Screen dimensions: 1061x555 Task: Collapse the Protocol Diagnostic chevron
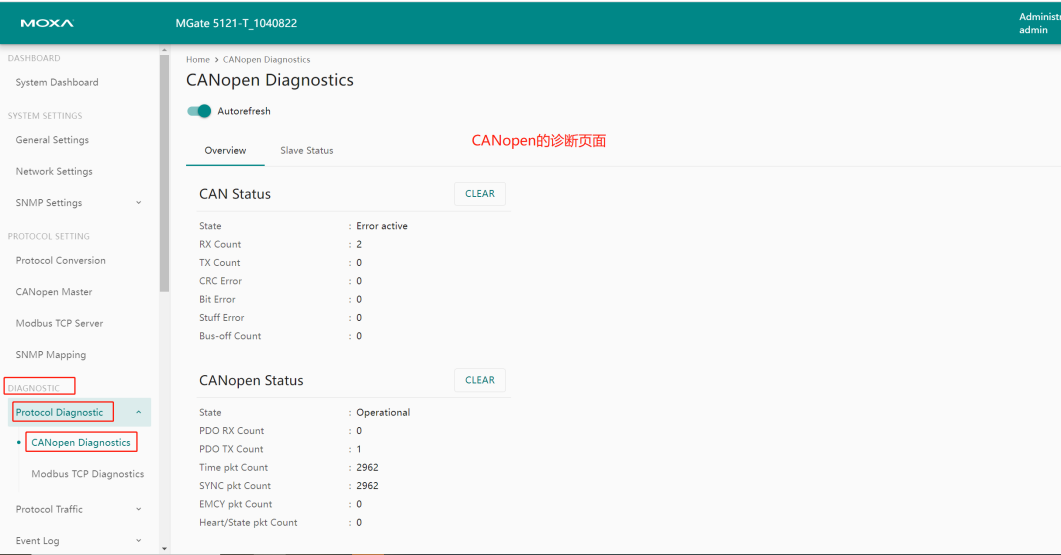[x=139, y=412]
